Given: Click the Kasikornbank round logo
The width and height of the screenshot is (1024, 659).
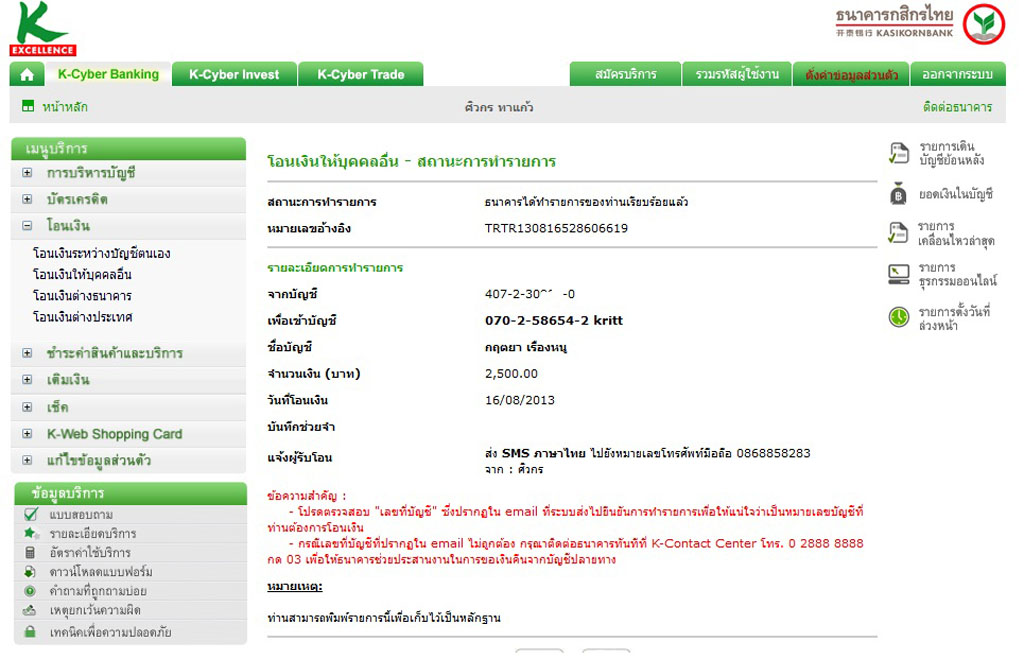Looking at the screenshot, I should pos(984,24).
